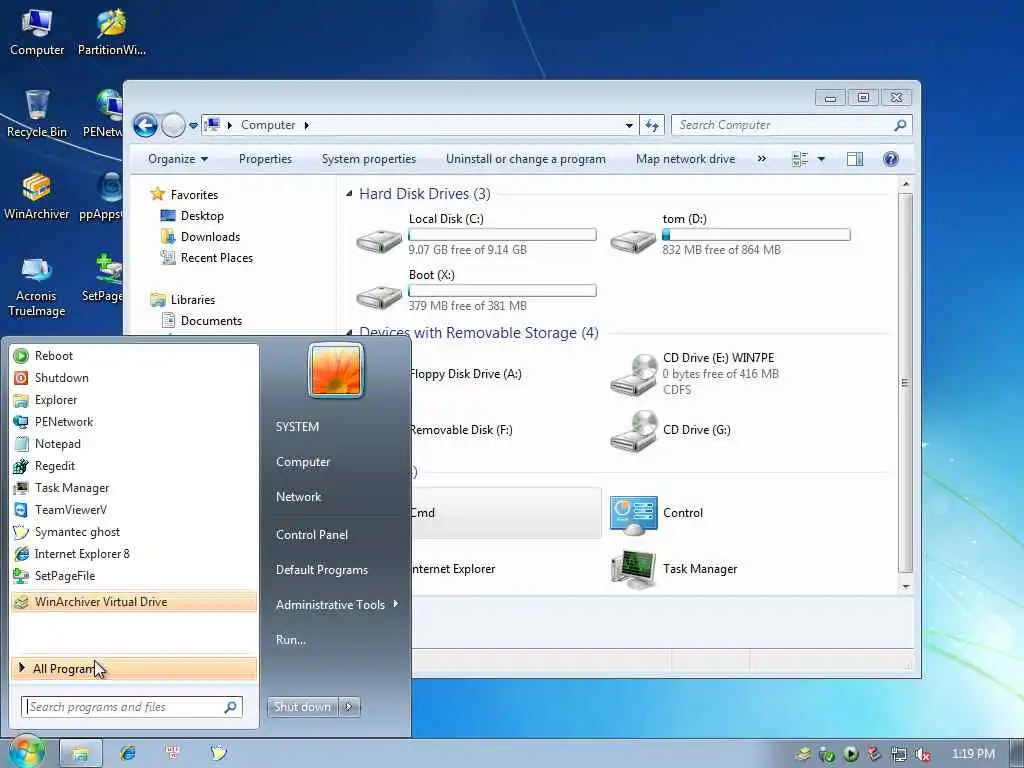Open recent pages dropdown near back button
This screenshot has width=1024, height=768.
pyautogui.click(x=193, y=125)
